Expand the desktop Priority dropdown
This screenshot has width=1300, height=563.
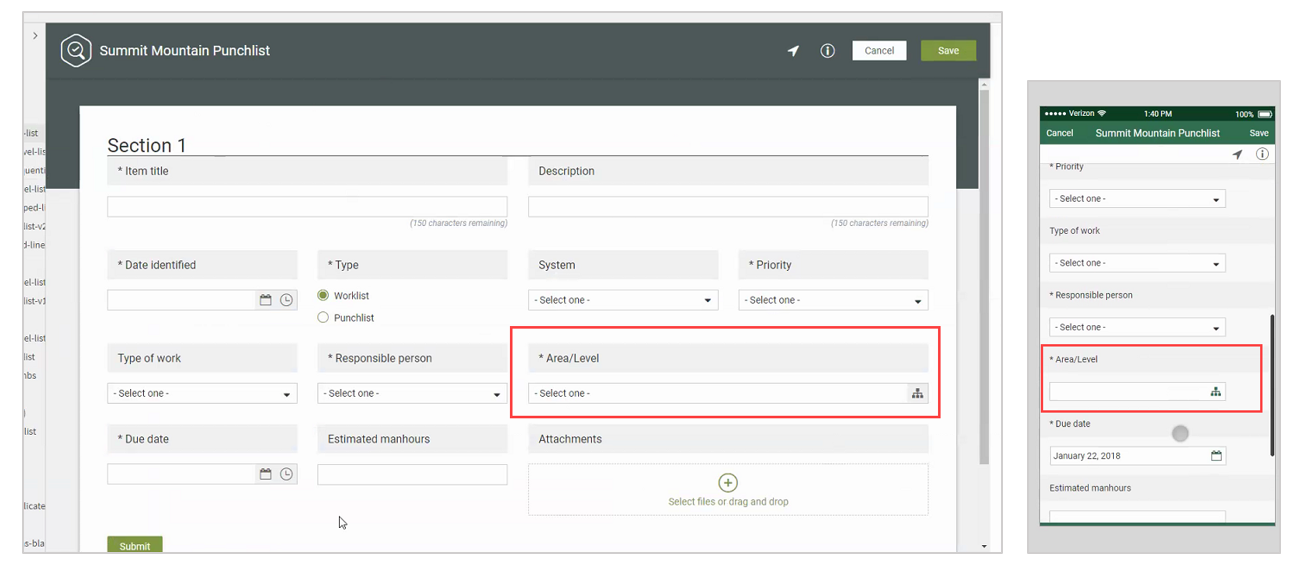pos(832,300)
